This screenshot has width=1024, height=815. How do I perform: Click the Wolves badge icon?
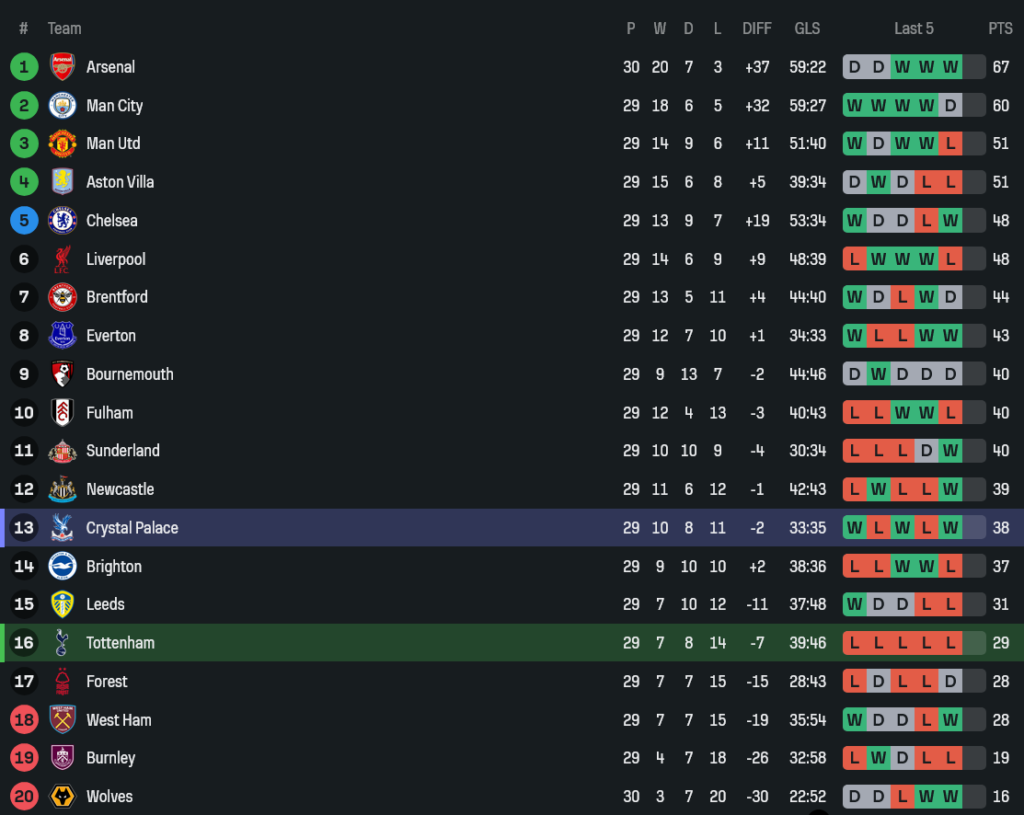point(62,797)
